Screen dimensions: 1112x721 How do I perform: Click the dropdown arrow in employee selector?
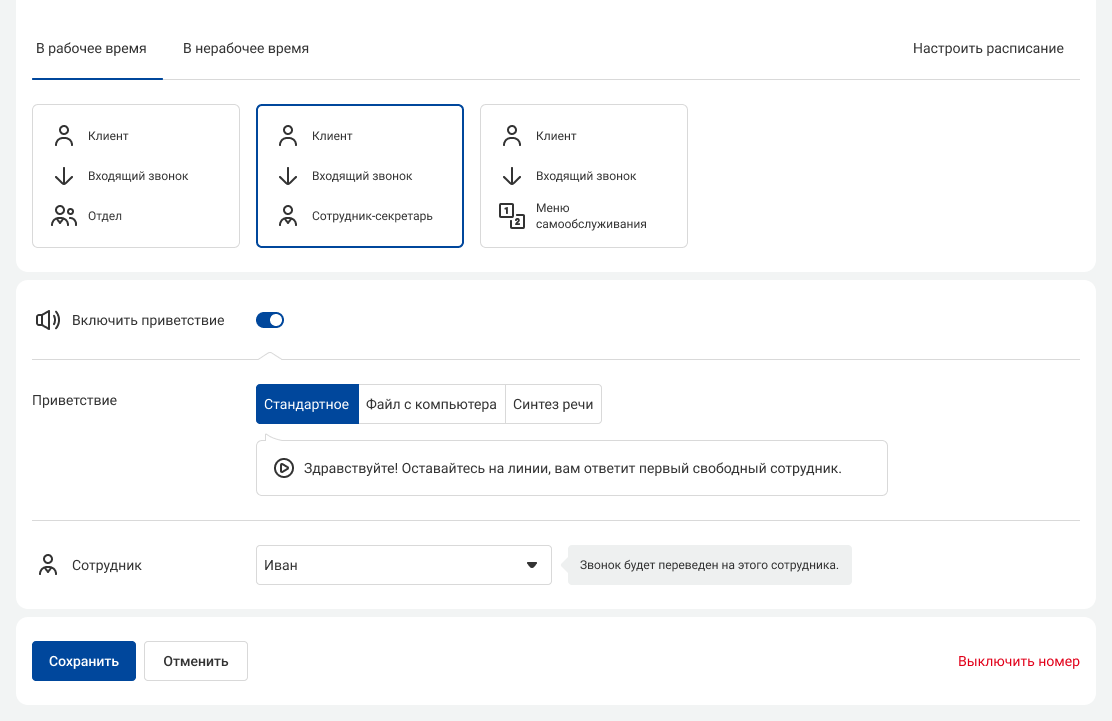pos(532,565)
